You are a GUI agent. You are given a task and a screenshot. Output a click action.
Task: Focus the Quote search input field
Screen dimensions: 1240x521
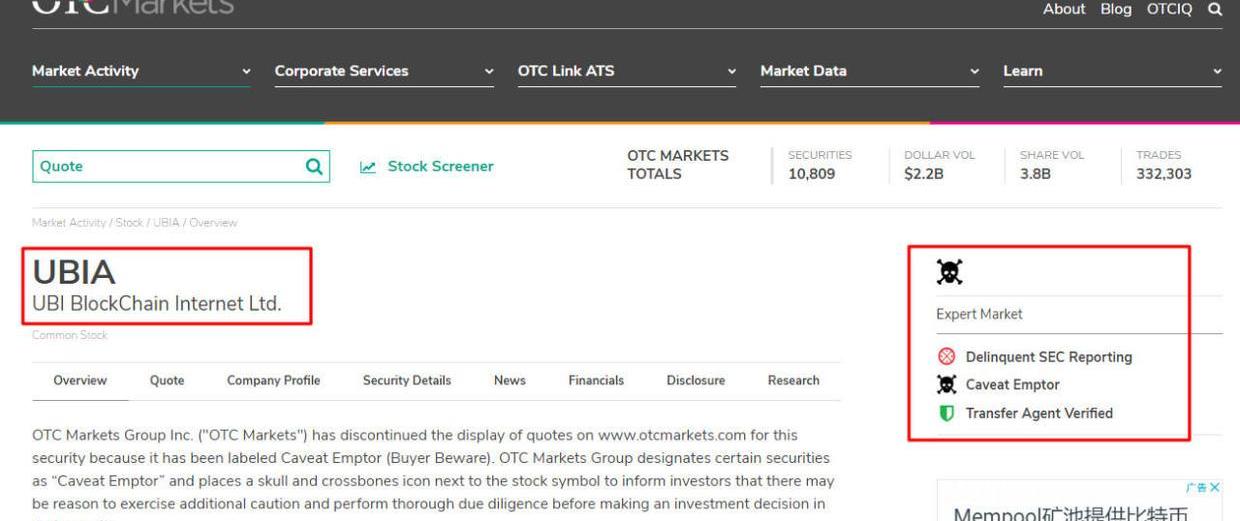pos(165,166)
